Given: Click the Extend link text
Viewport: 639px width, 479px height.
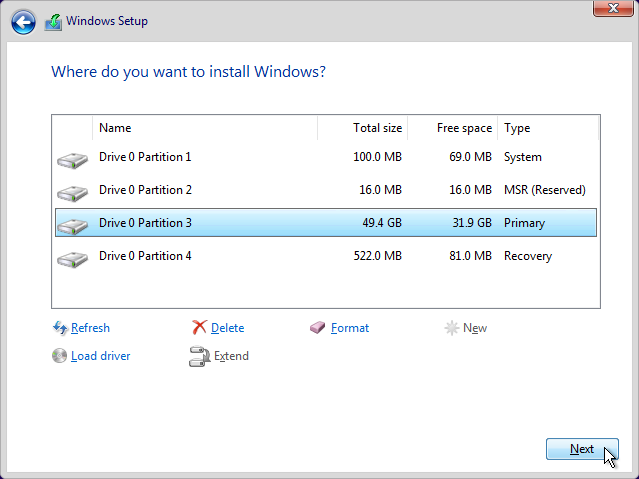Looking at the screenshot, I should pos(231,356).
